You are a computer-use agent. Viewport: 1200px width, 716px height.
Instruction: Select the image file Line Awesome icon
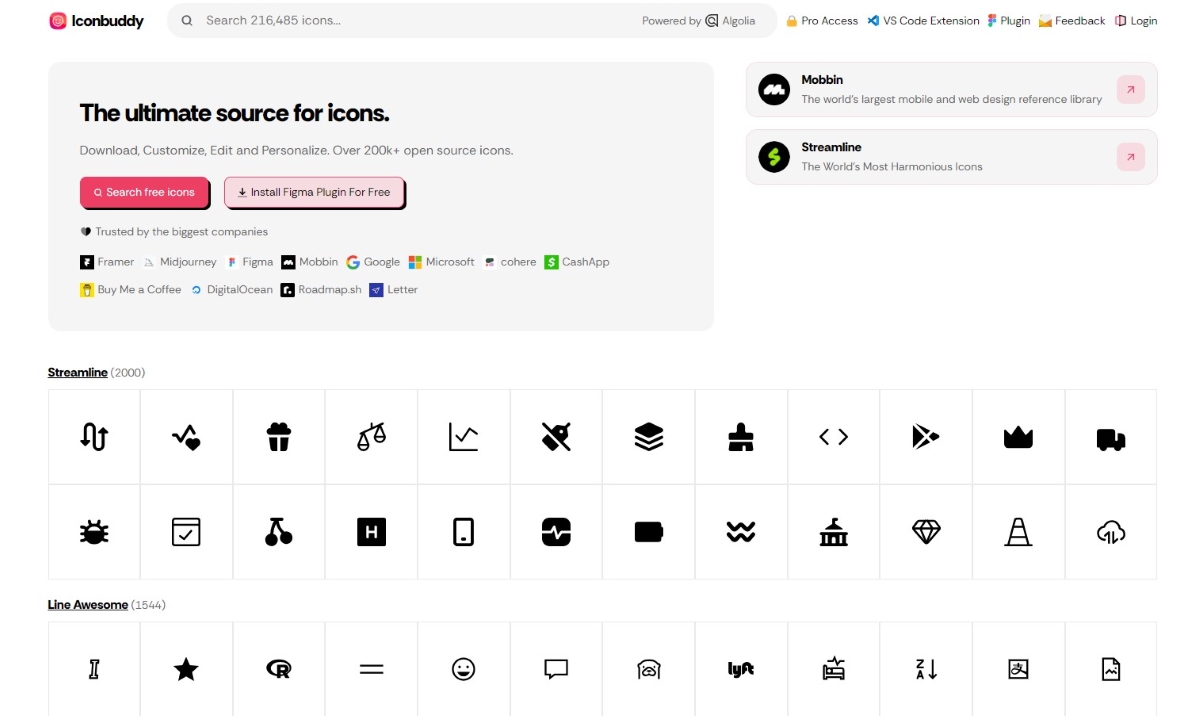pos(1111,669)
